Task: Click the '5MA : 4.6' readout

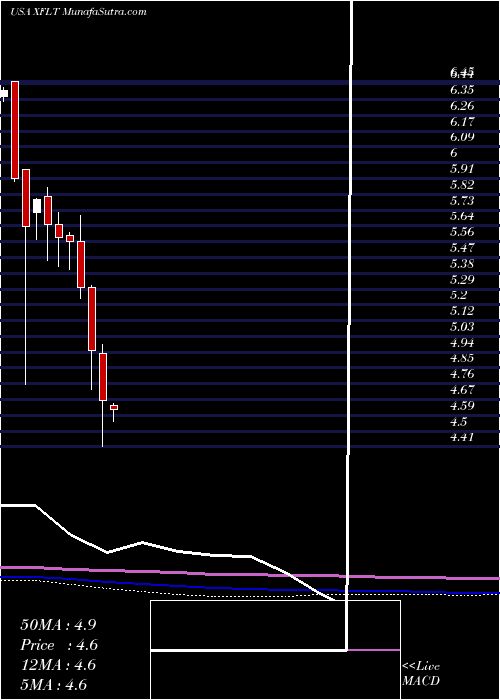Action: click(x=54, y=685)
